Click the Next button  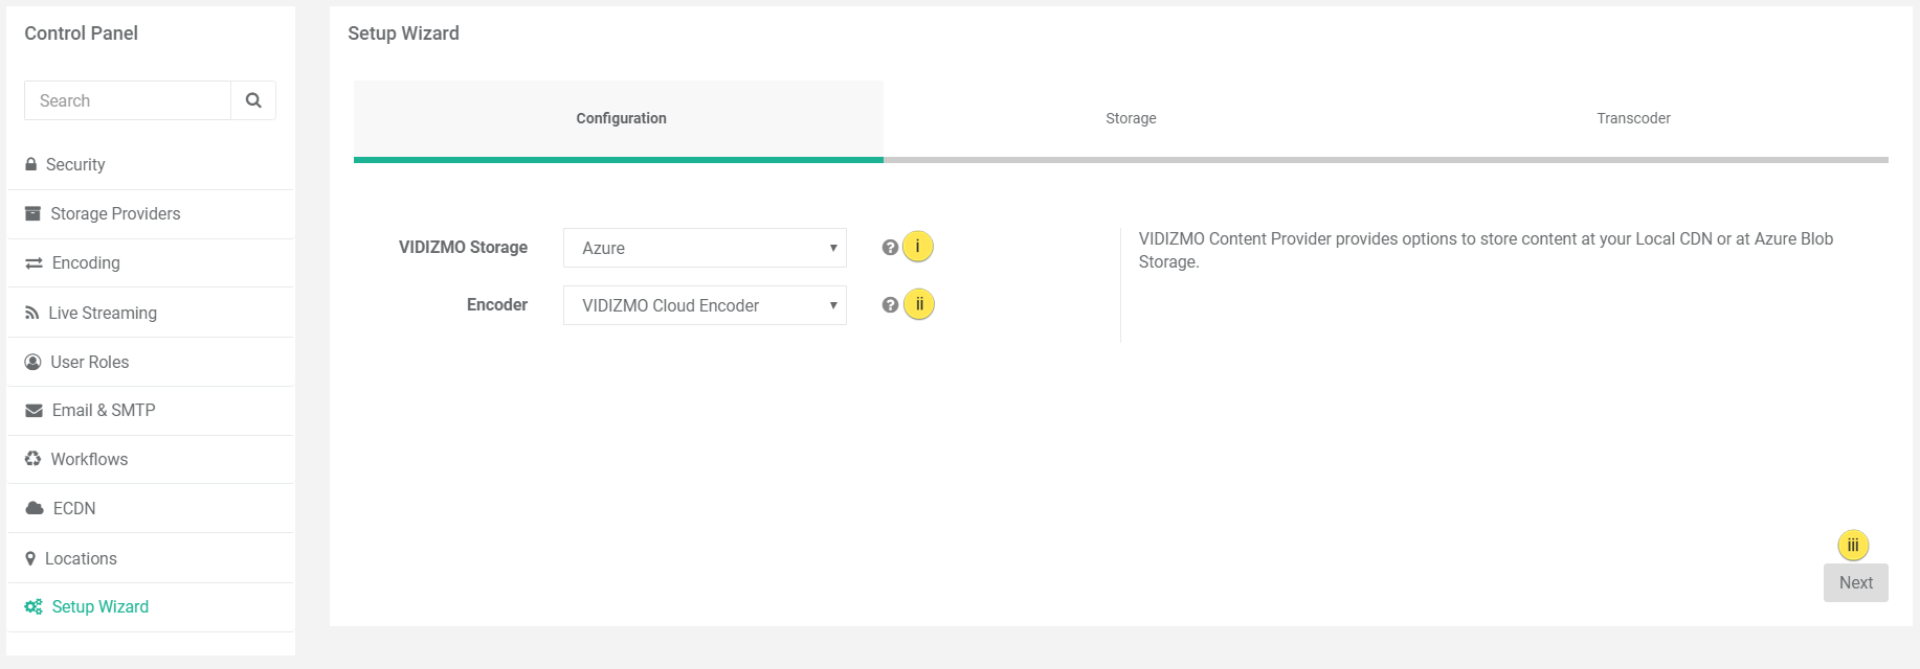tap(1855, 583)
